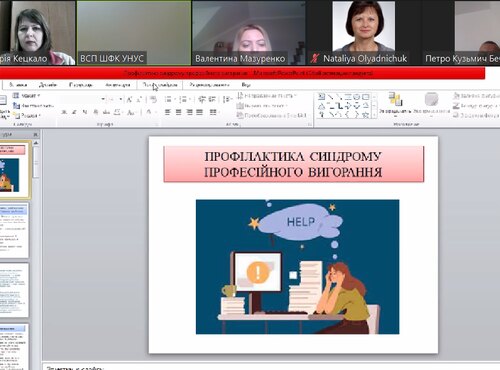
Task: Open Align Text options
Action: pyautogui.click(x=262, y=106)
